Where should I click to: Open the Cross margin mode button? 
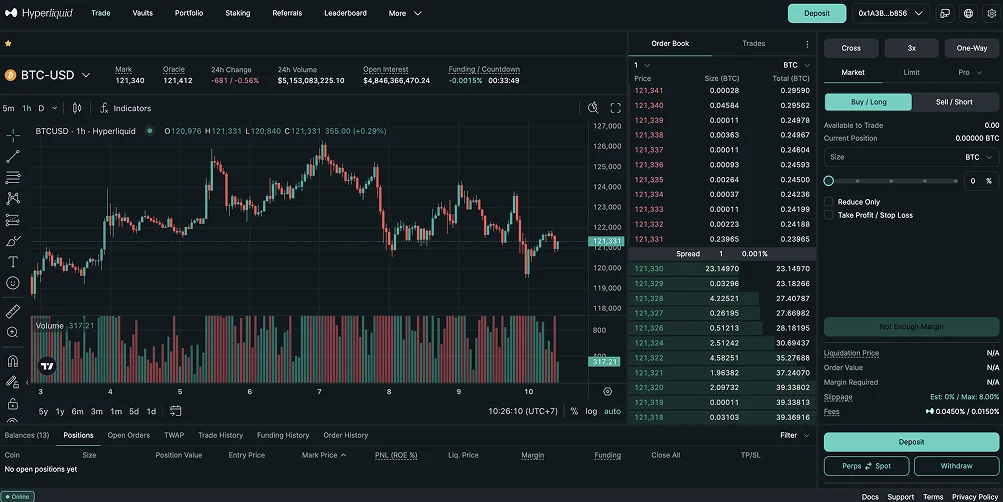point(851,48)
